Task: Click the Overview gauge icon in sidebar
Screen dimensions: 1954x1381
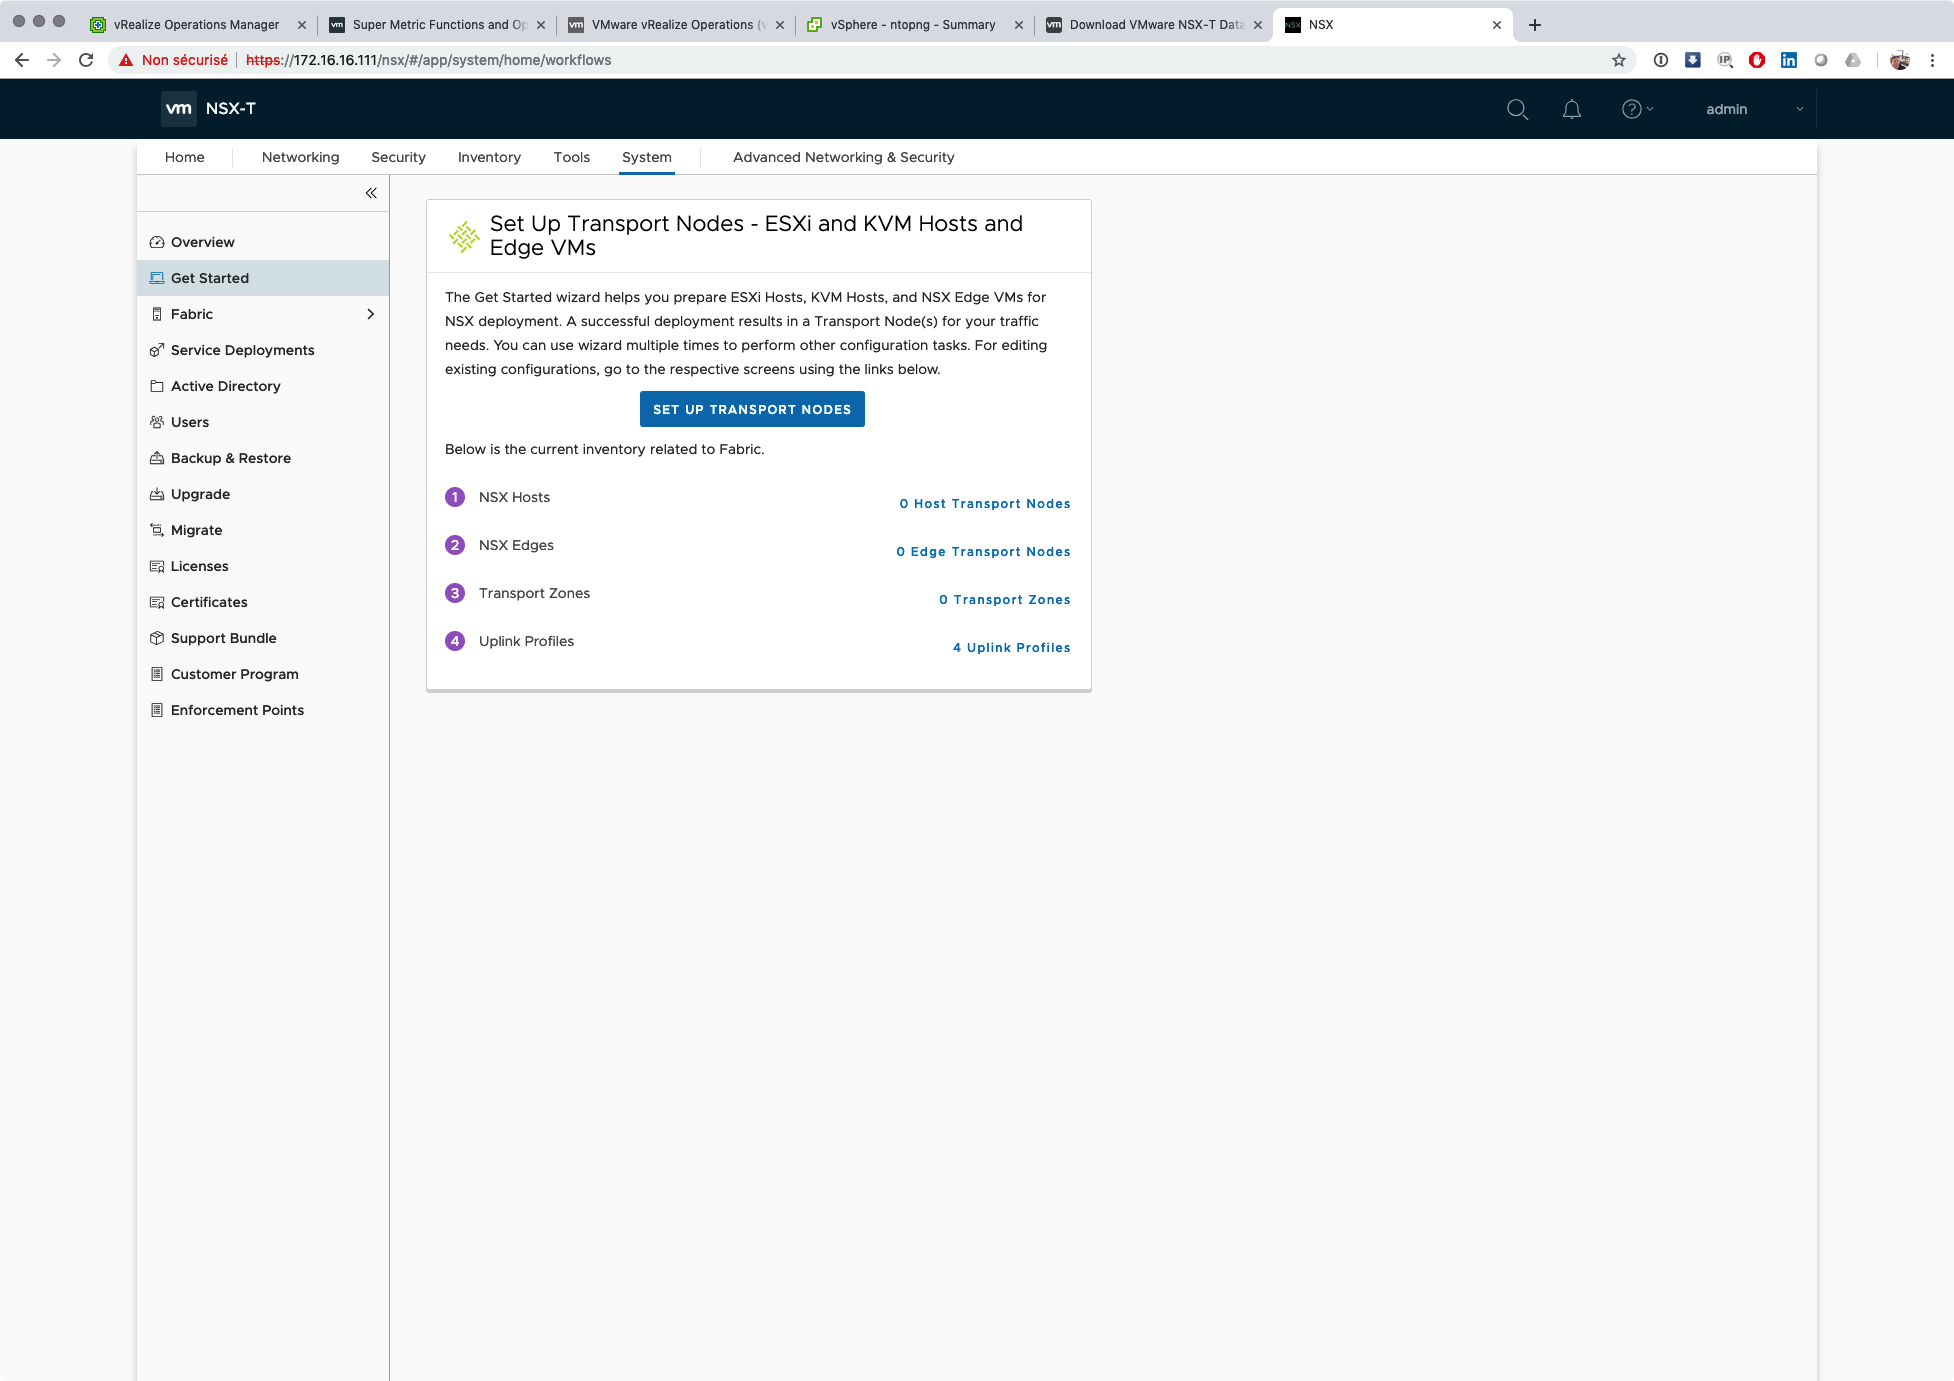Action: [157, 242]
